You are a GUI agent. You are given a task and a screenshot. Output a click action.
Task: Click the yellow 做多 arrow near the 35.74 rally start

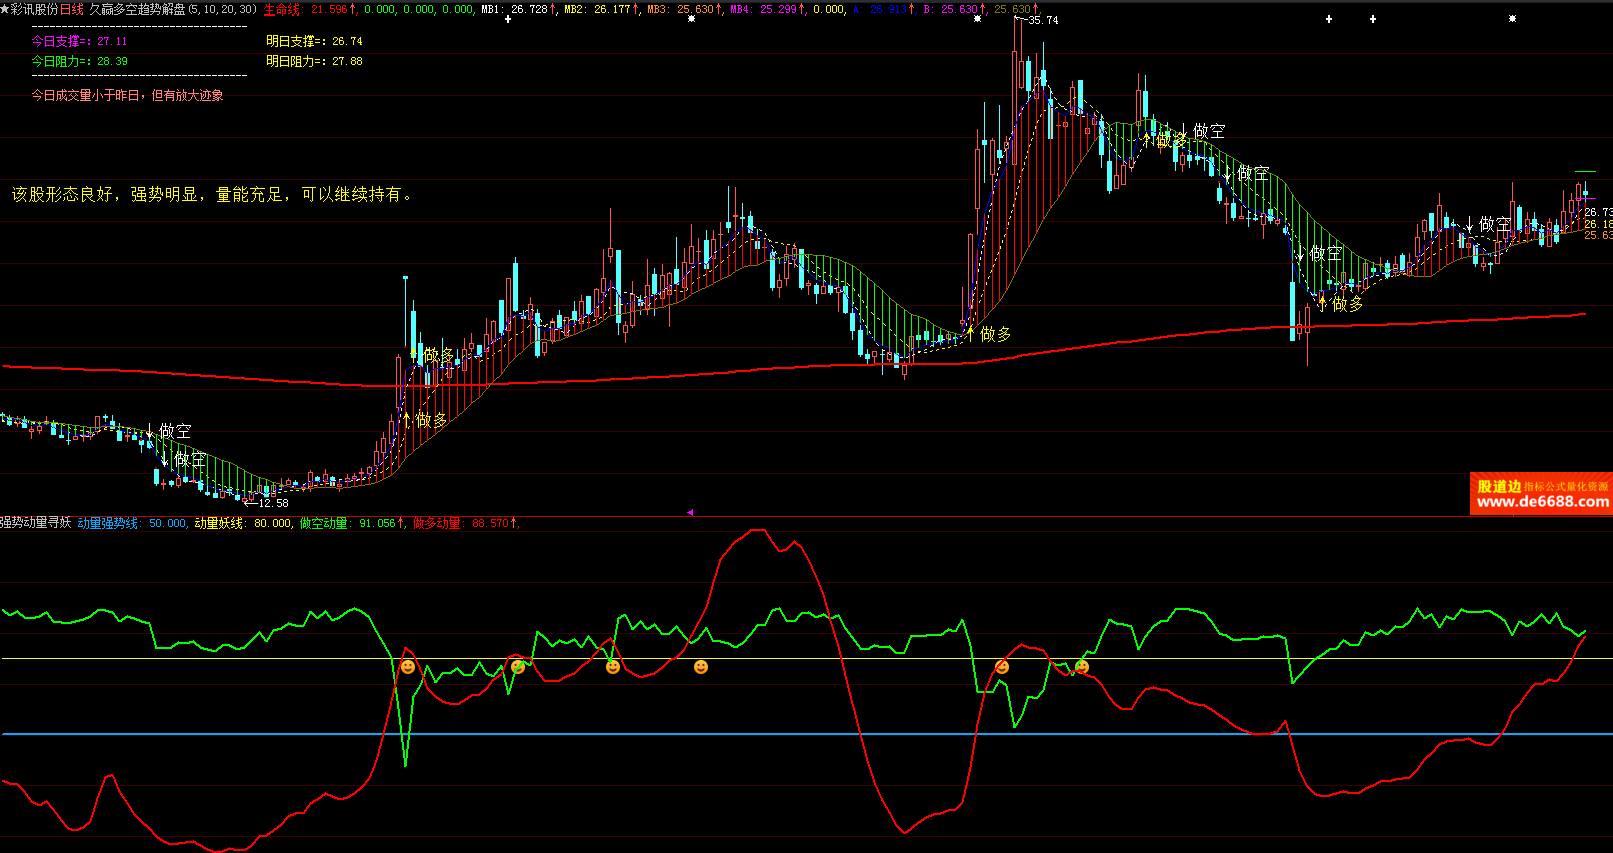(970, 333)
